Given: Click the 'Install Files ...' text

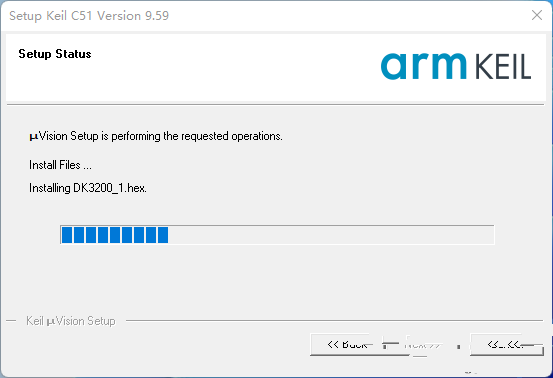Looking at the screenshot, I should pos(60,165).
